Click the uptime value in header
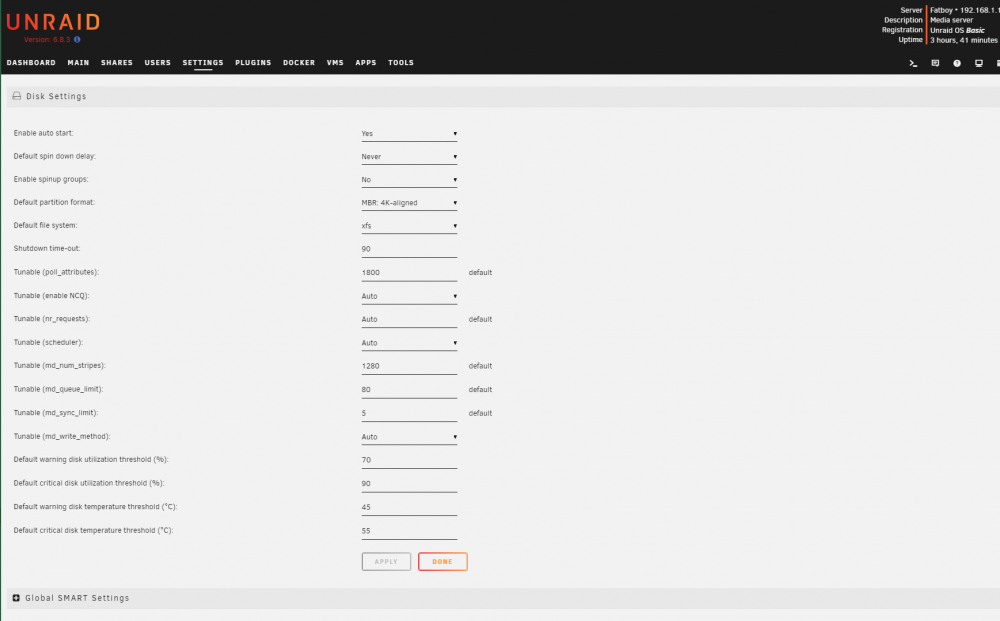This screenshot has height=621, width=1000. point(964,40)
